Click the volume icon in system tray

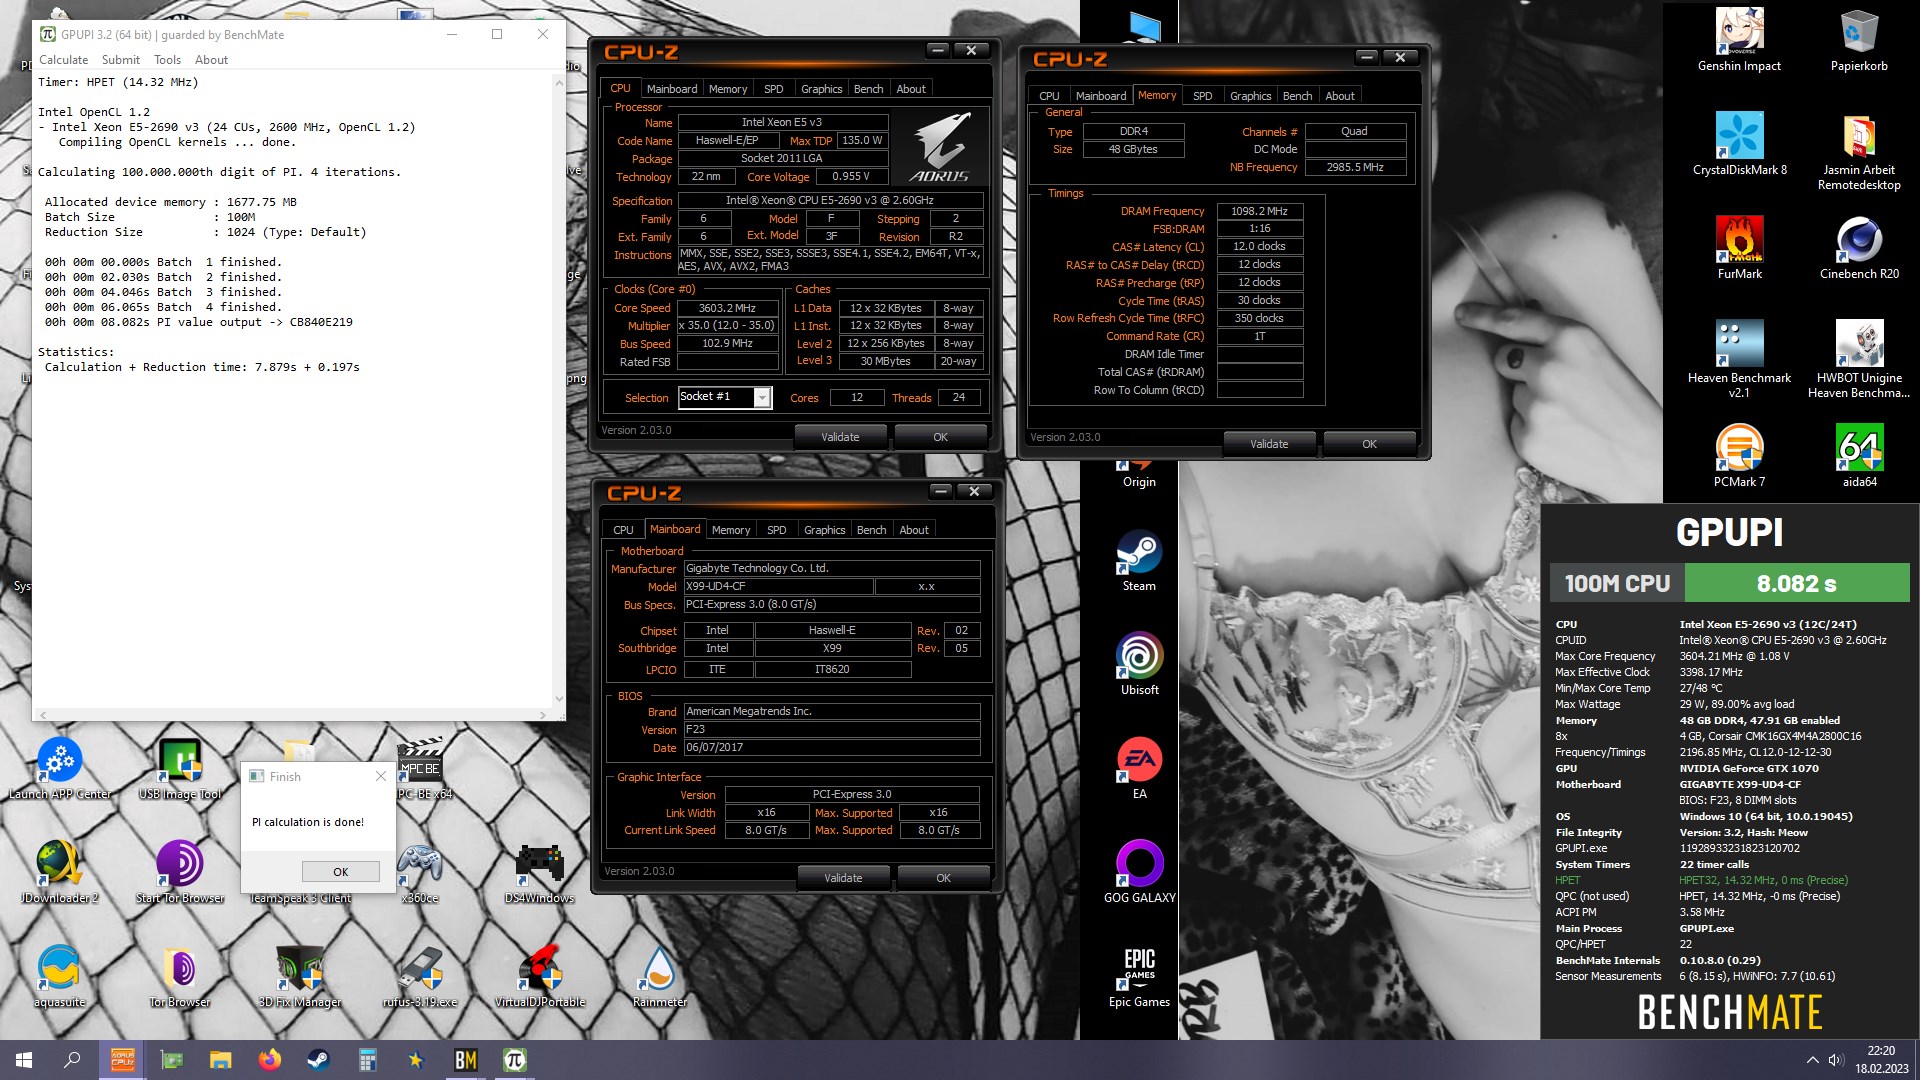pos(1836,1060)
